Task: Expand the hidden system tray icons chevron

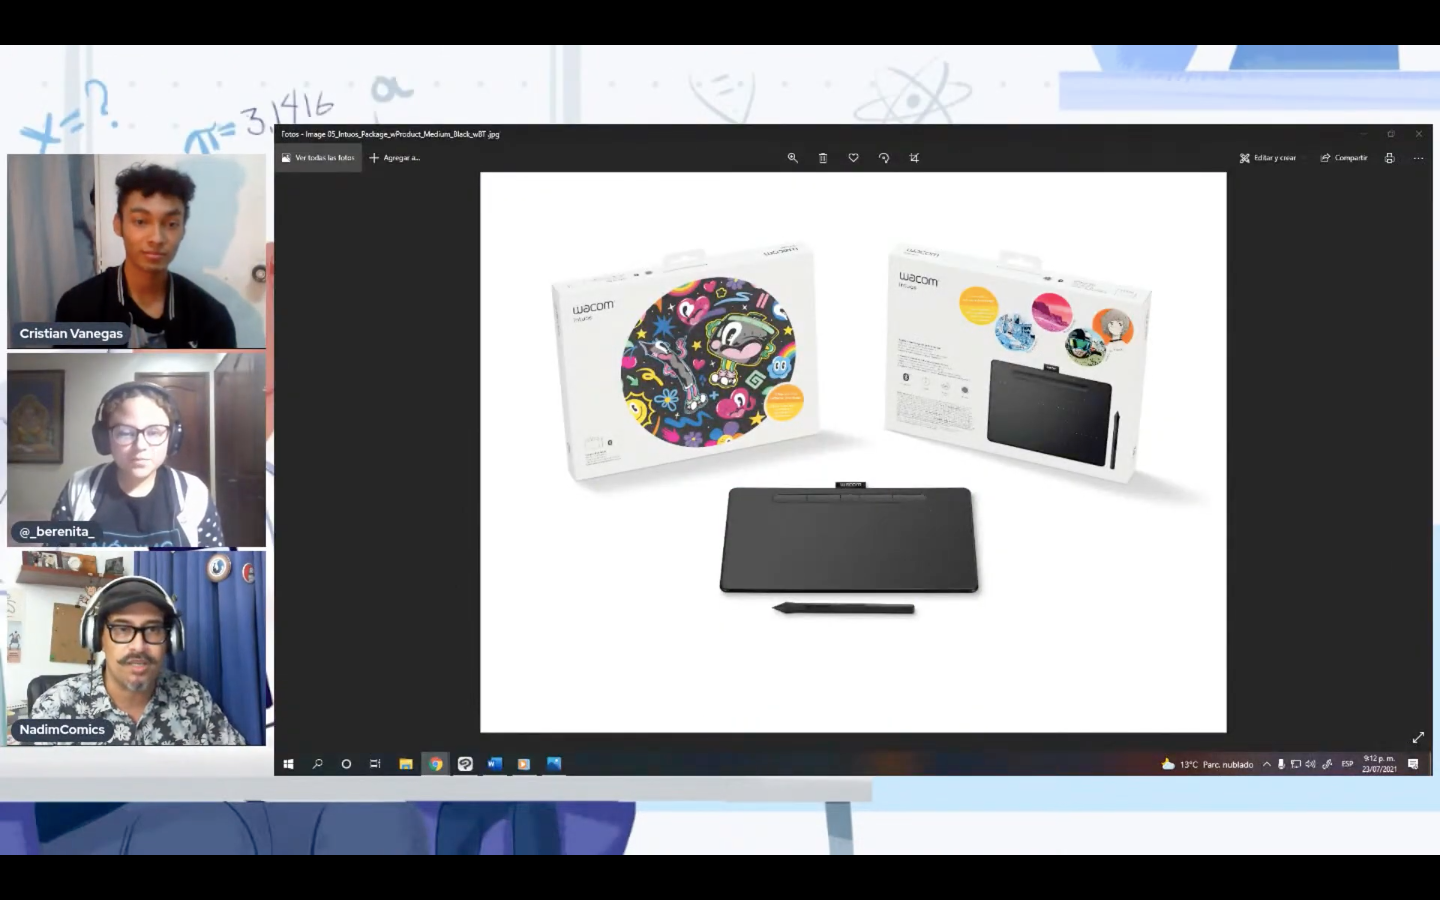Action: click(1267, 764)
